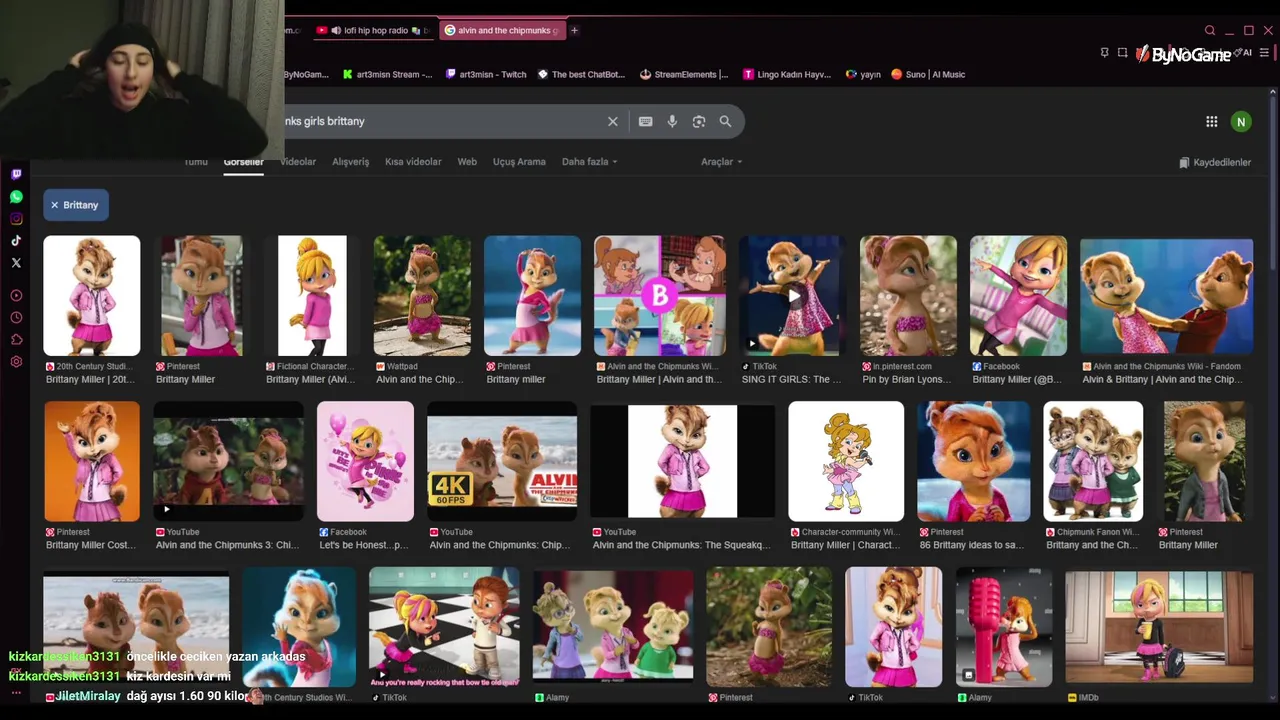The height and width of the screenshot is (720, 1280).
Task: Open X (Twitter) in the sidebar
Action: (x=16, y=263)
